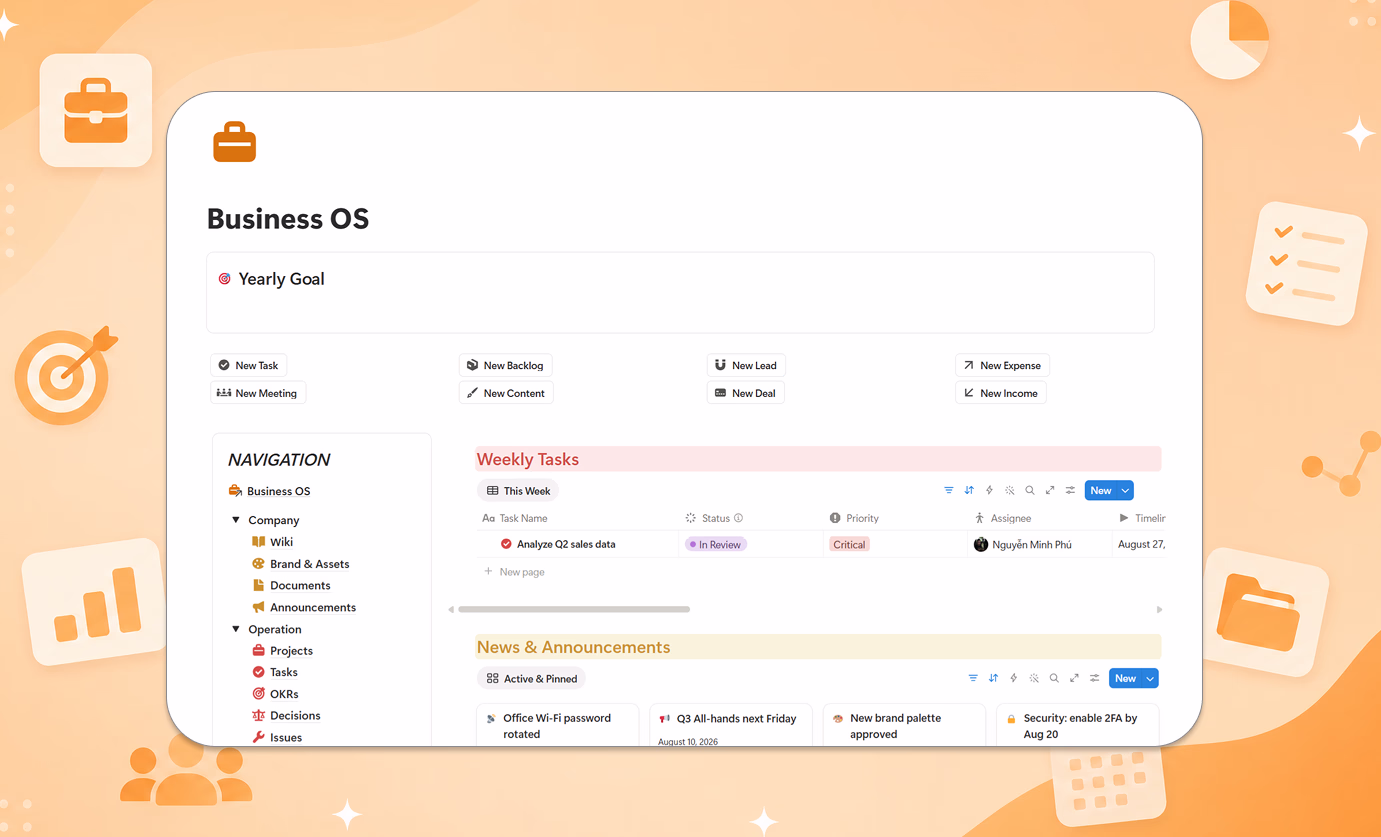Click the New Meeting button
Image resolution: width=1381 pixels, height=837 pixels.
coord(258,393)
